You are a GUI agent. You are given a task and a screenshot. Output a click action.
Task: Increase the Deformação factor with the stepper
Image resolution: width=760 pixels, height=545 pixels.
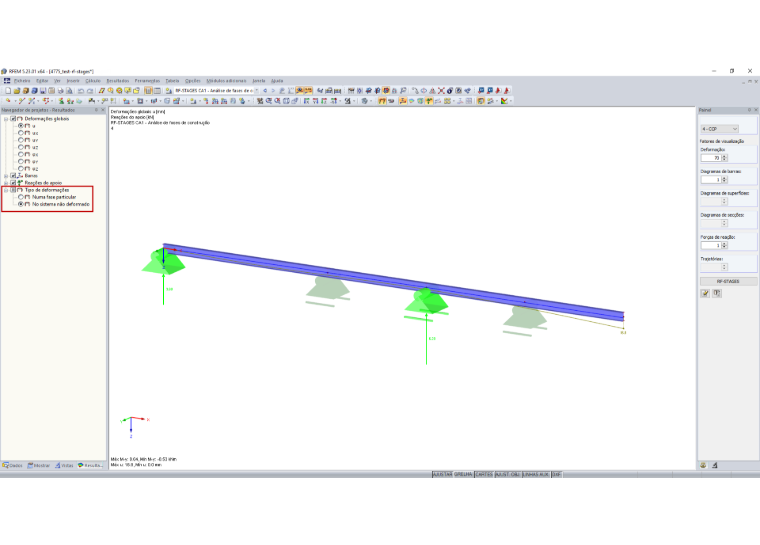point(725,156)
